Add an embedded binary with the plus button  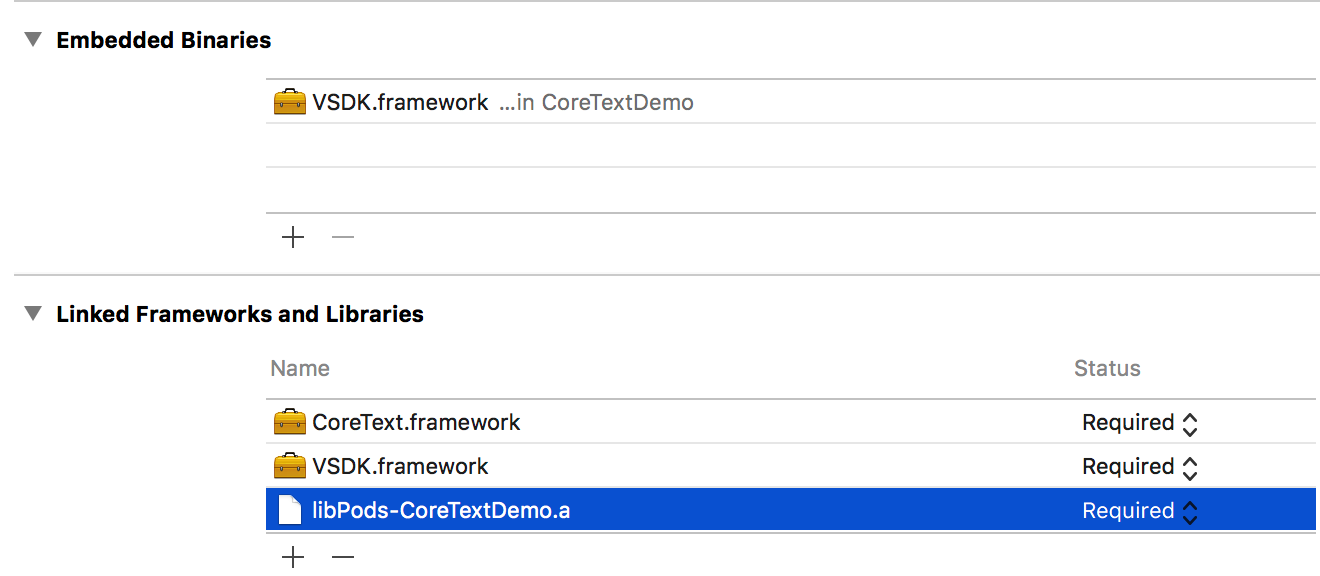293,237
